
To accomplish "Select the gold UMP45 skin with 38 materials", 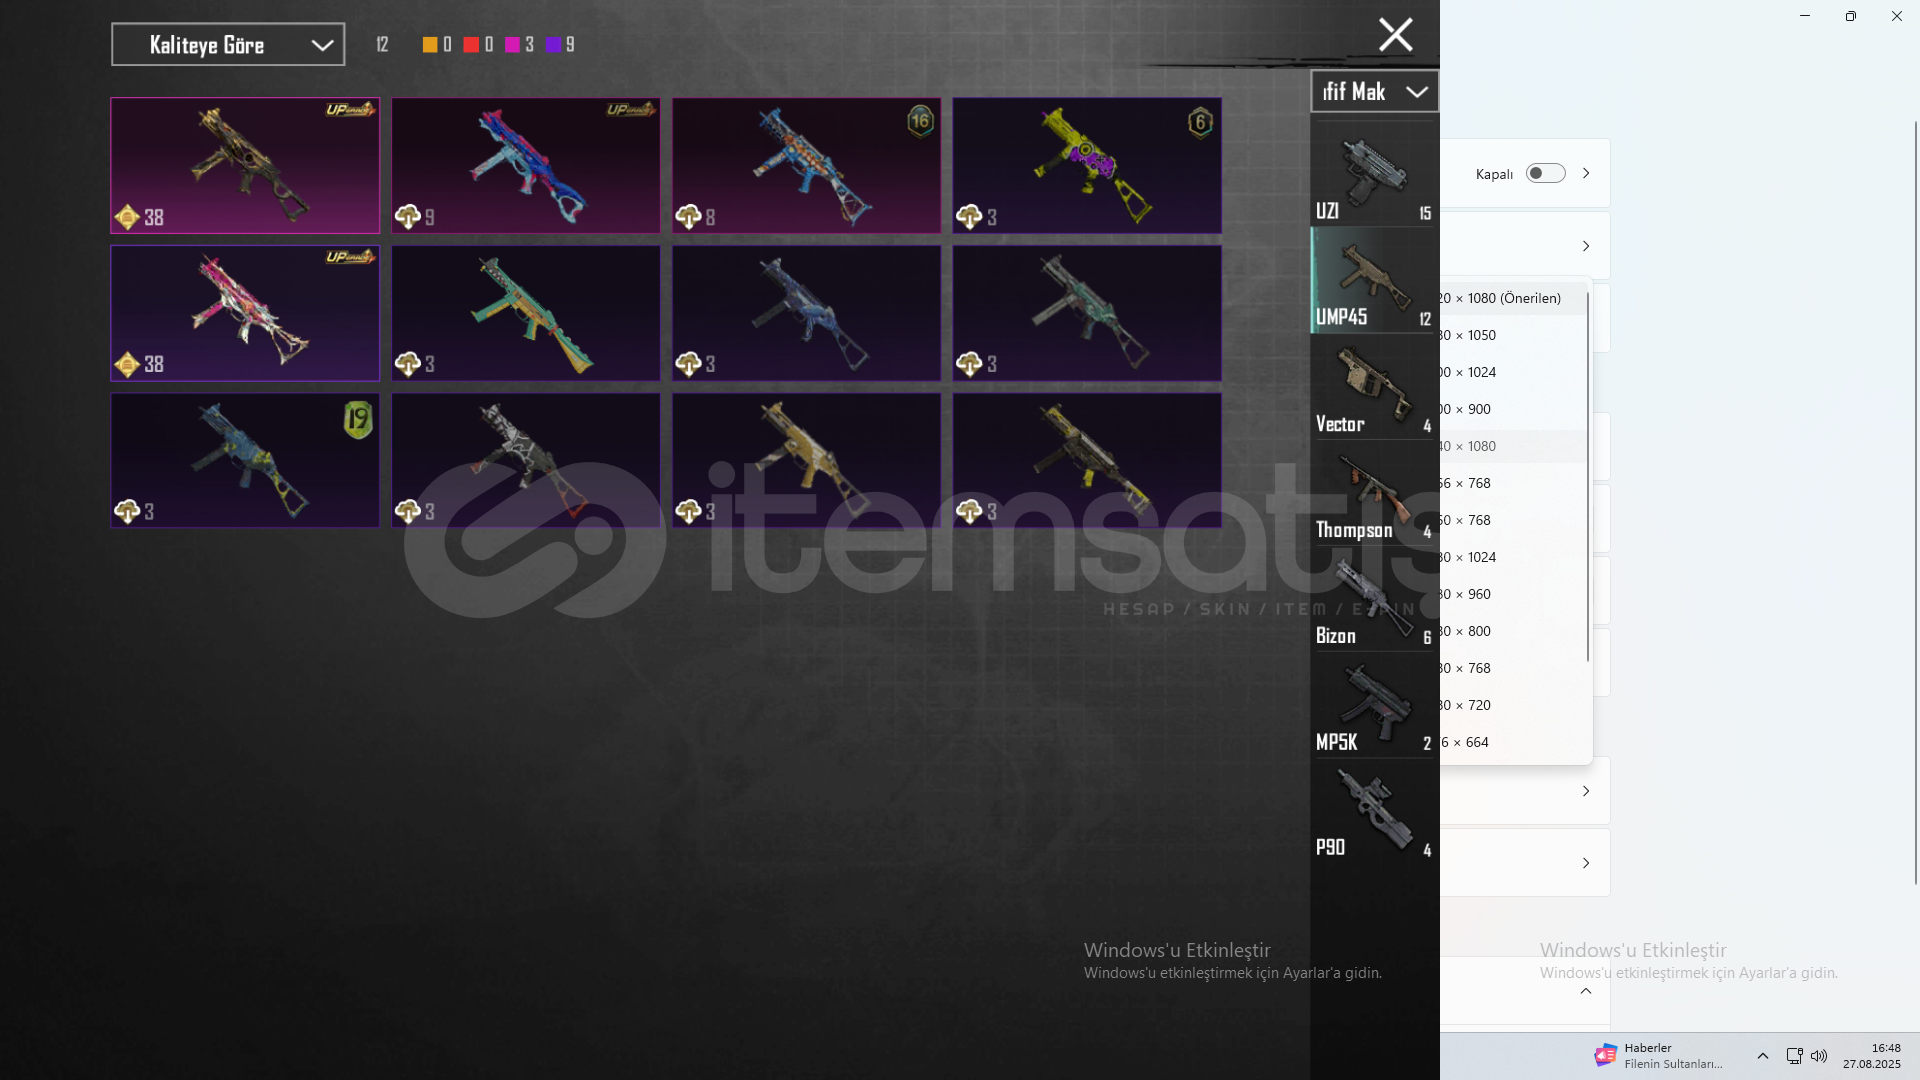I will click(x=245, y=166).
